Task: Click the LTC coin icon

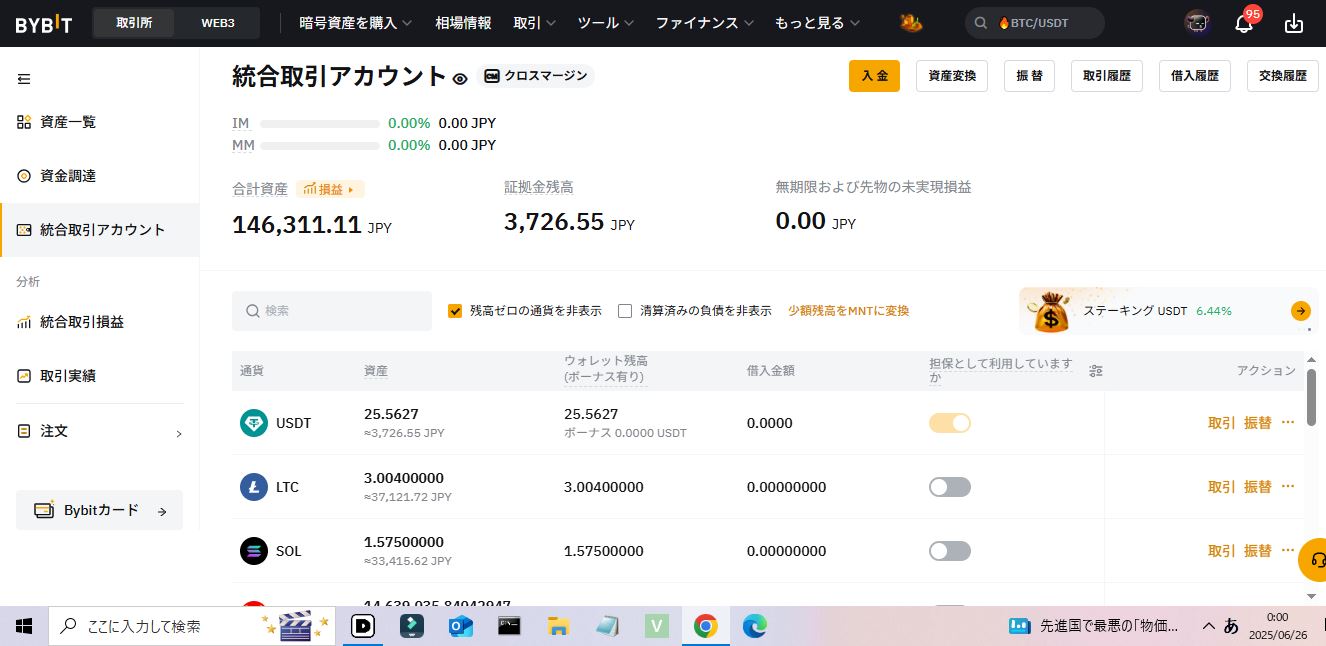Action: click(254, 487)
